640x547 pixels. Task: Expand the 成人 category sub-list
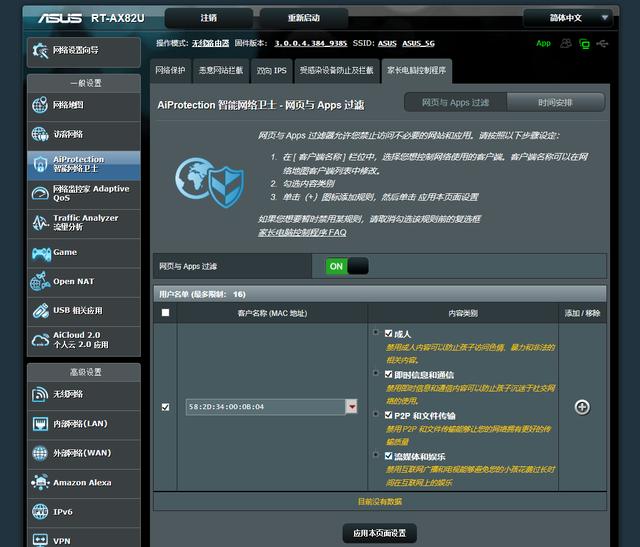376,332
